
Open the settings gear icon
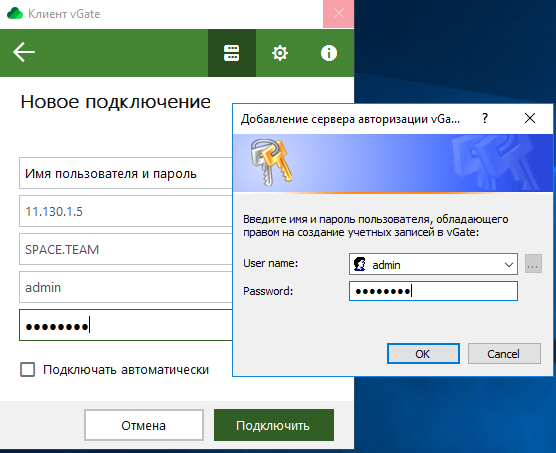(x=280, y=53)
